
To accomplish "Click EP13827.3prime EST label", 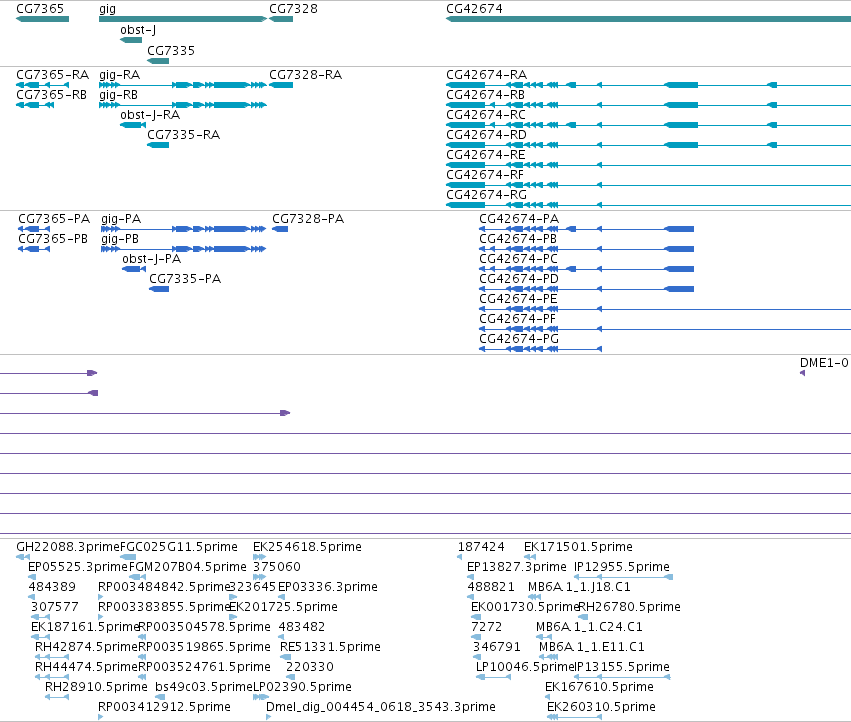I will tap(517, 567).
